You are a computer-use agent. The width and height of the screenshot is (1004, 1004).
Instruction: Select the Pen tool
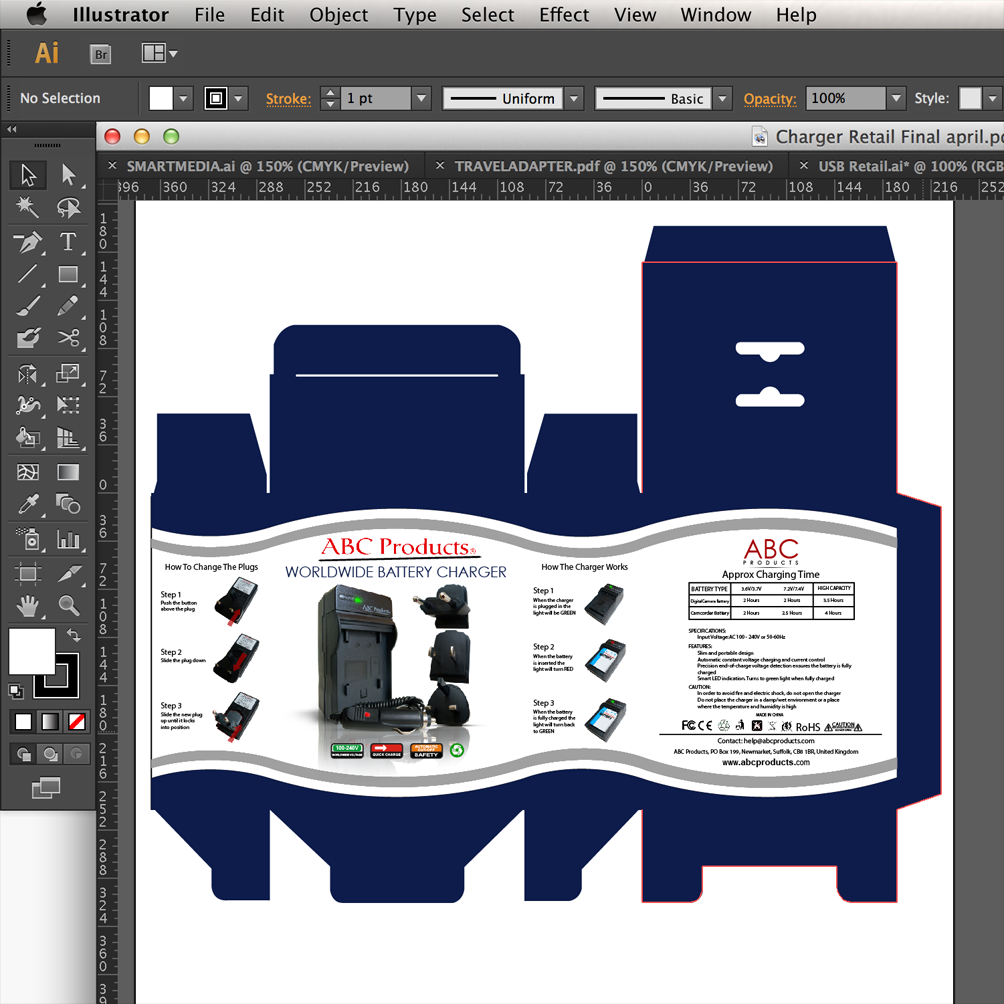click(x=28, y=242)
